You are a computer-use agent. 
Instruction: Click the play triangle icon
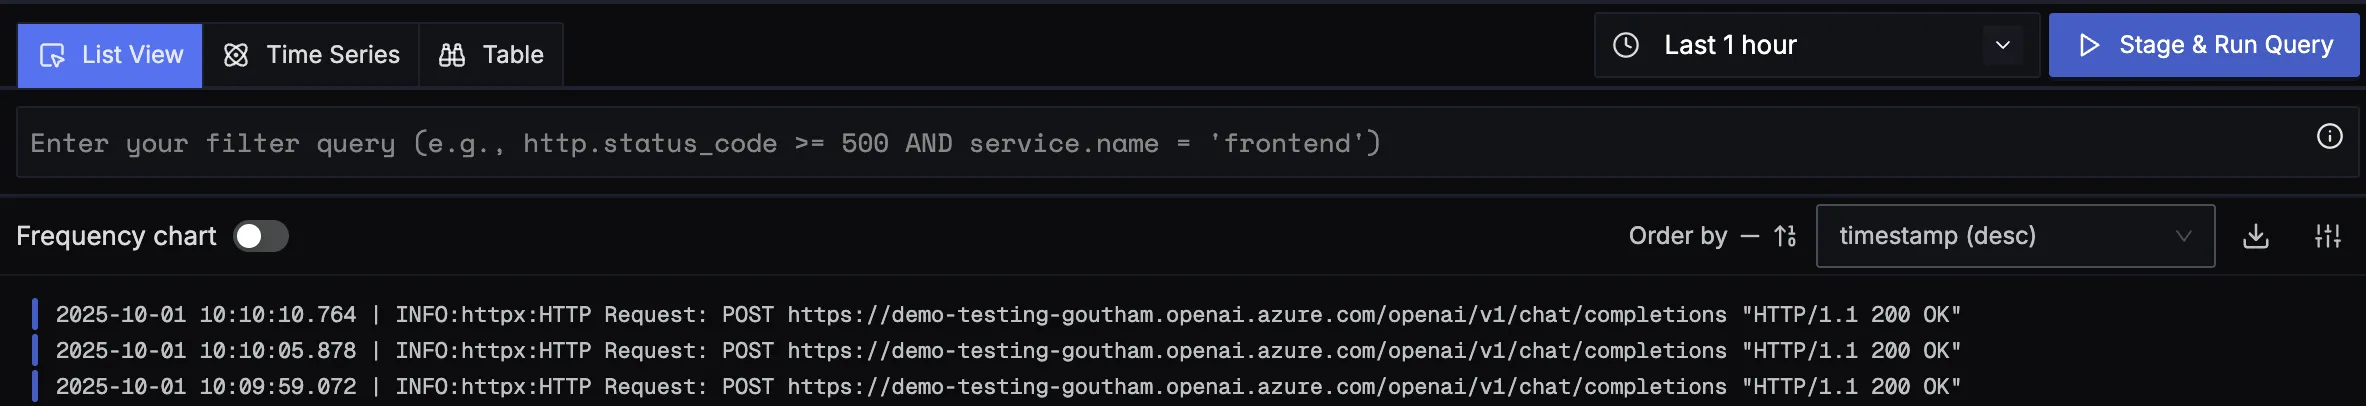(2089, 45)
